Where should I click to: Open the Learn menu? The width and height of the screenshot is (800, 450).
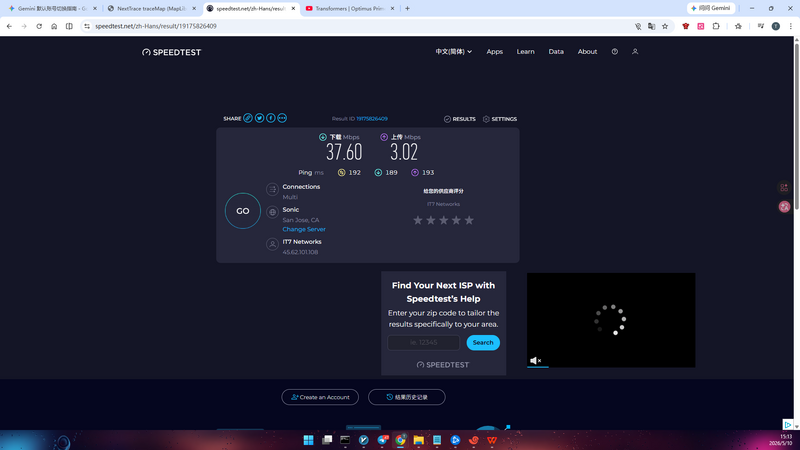pyautogui.click(x=526, y=52)
